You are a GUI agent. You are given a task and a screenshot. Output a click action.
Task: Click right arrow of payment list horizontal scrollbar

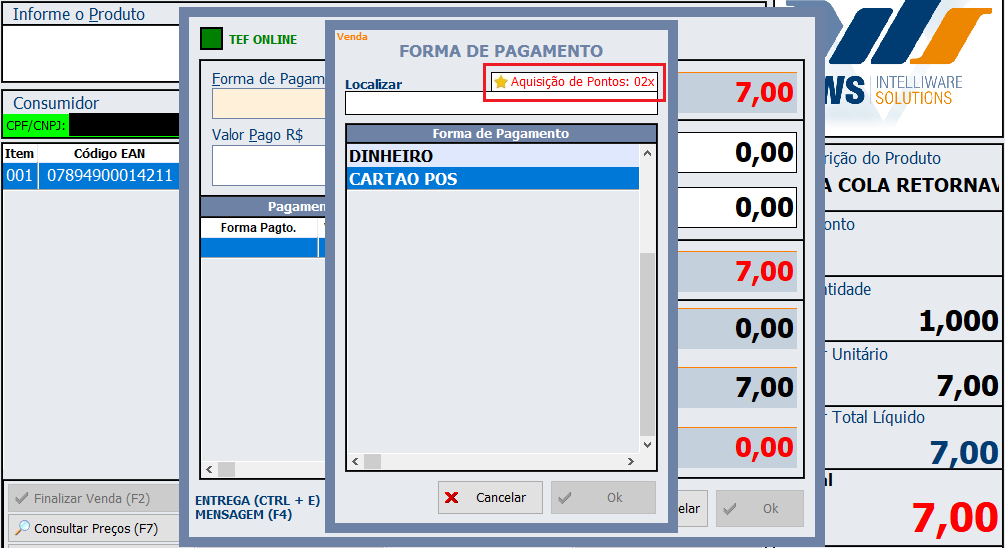coord(631,461)
